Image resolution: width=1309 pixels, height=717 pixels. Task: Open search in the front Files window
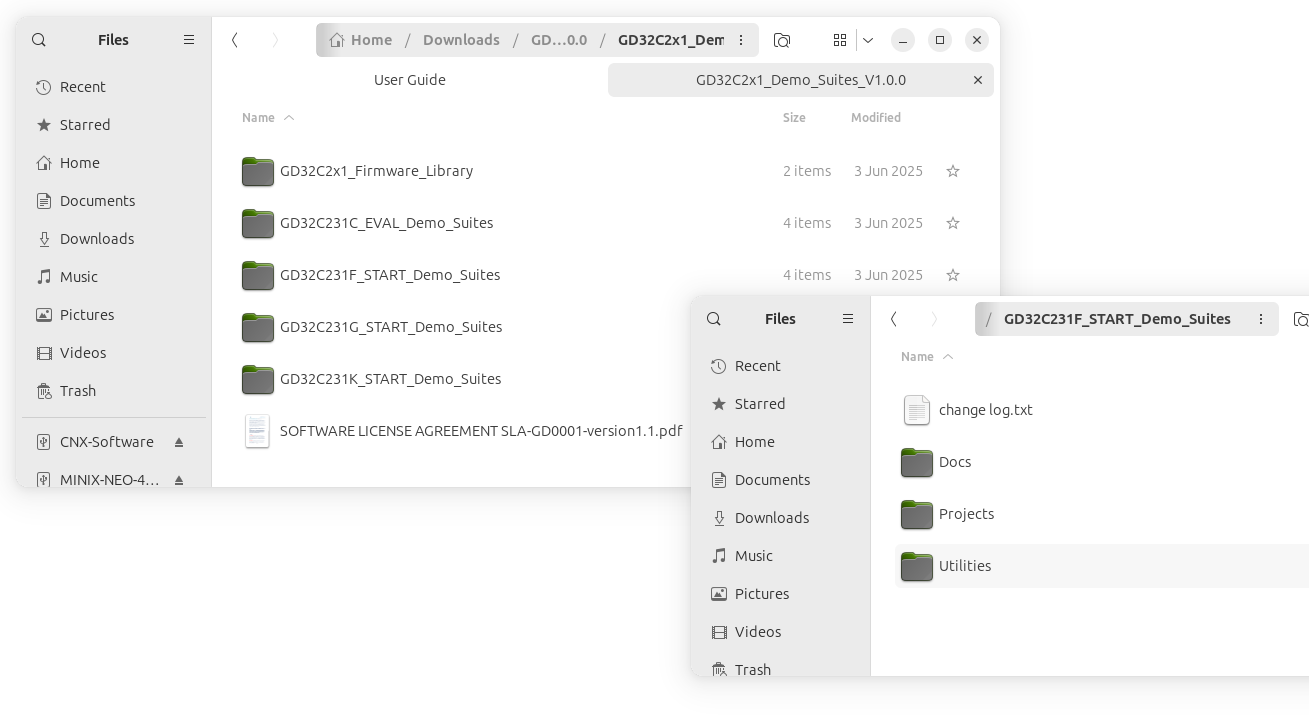[x=714, y=319]
